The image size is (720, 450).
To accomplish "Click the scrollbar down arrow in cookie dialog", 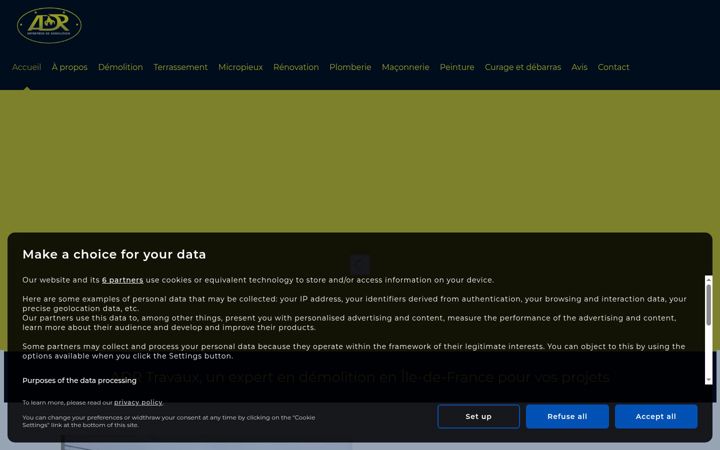I will pos(709,380).
